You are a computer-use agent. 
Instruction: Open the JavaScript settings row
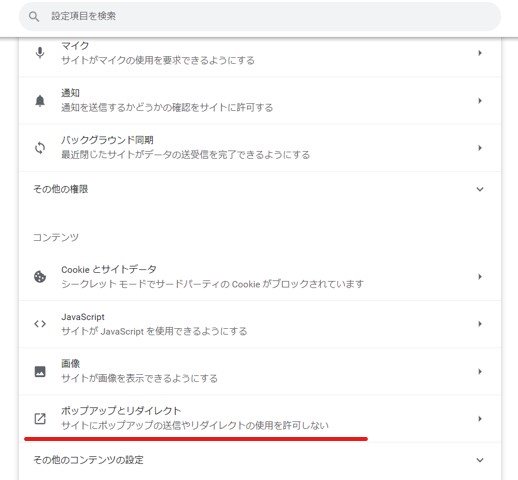coord(260,324)
